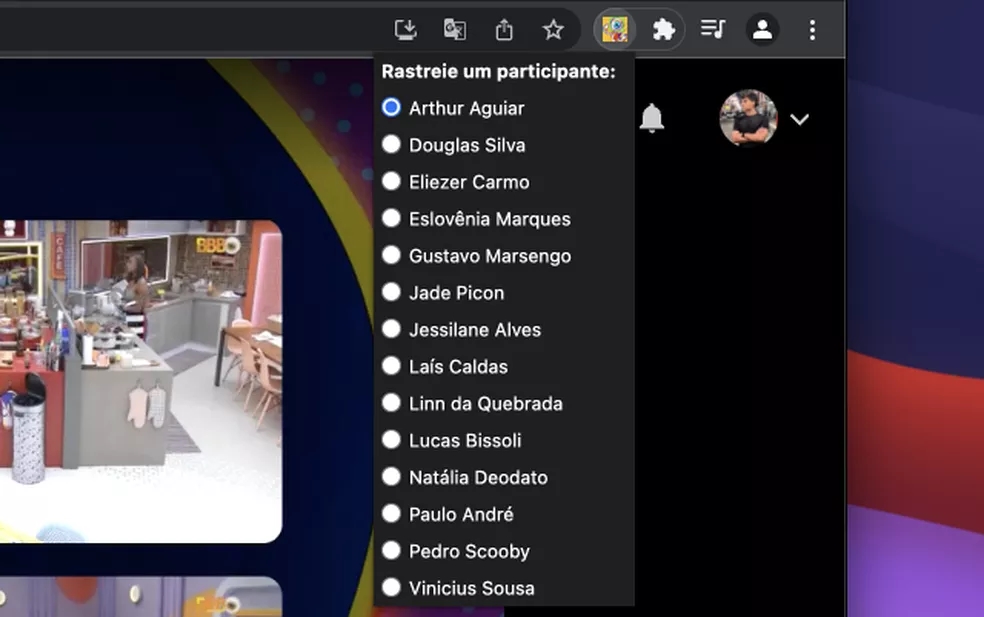Select the Laís Caldas radio button
Screen dimensions: 984x617
391,366
